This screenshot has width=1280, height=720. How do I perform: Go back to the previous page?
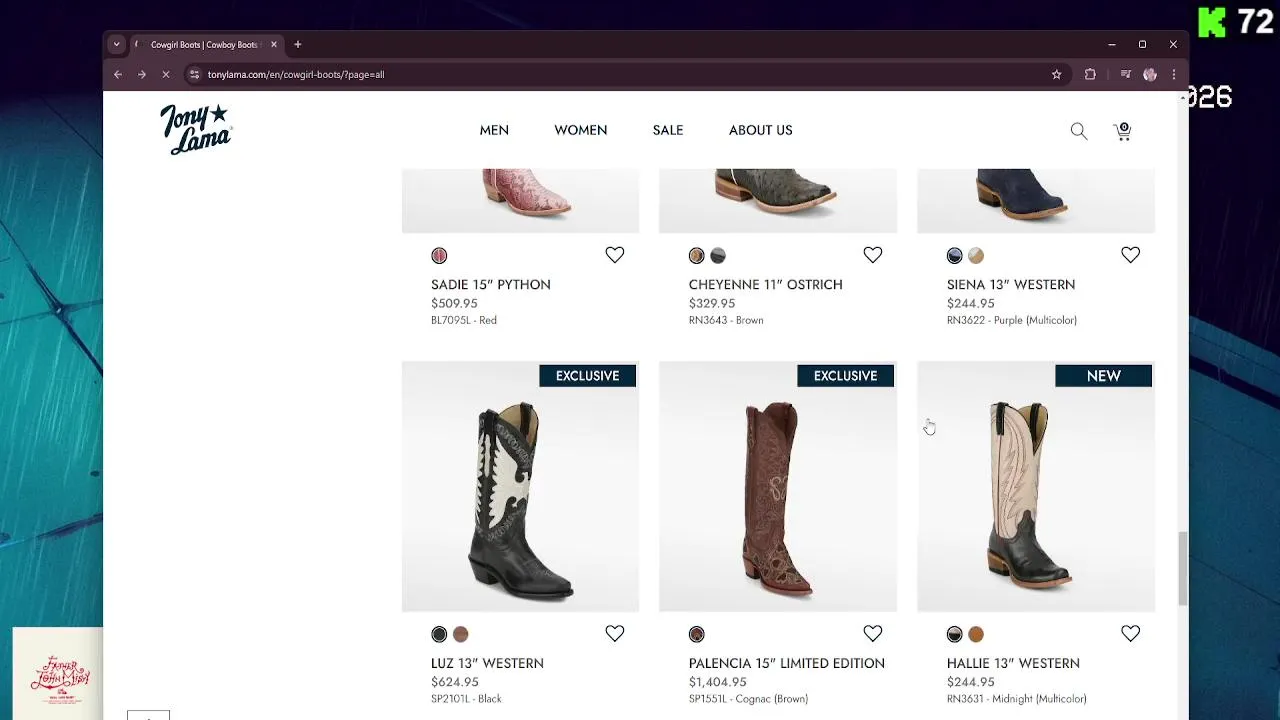[x=118, y=74]
